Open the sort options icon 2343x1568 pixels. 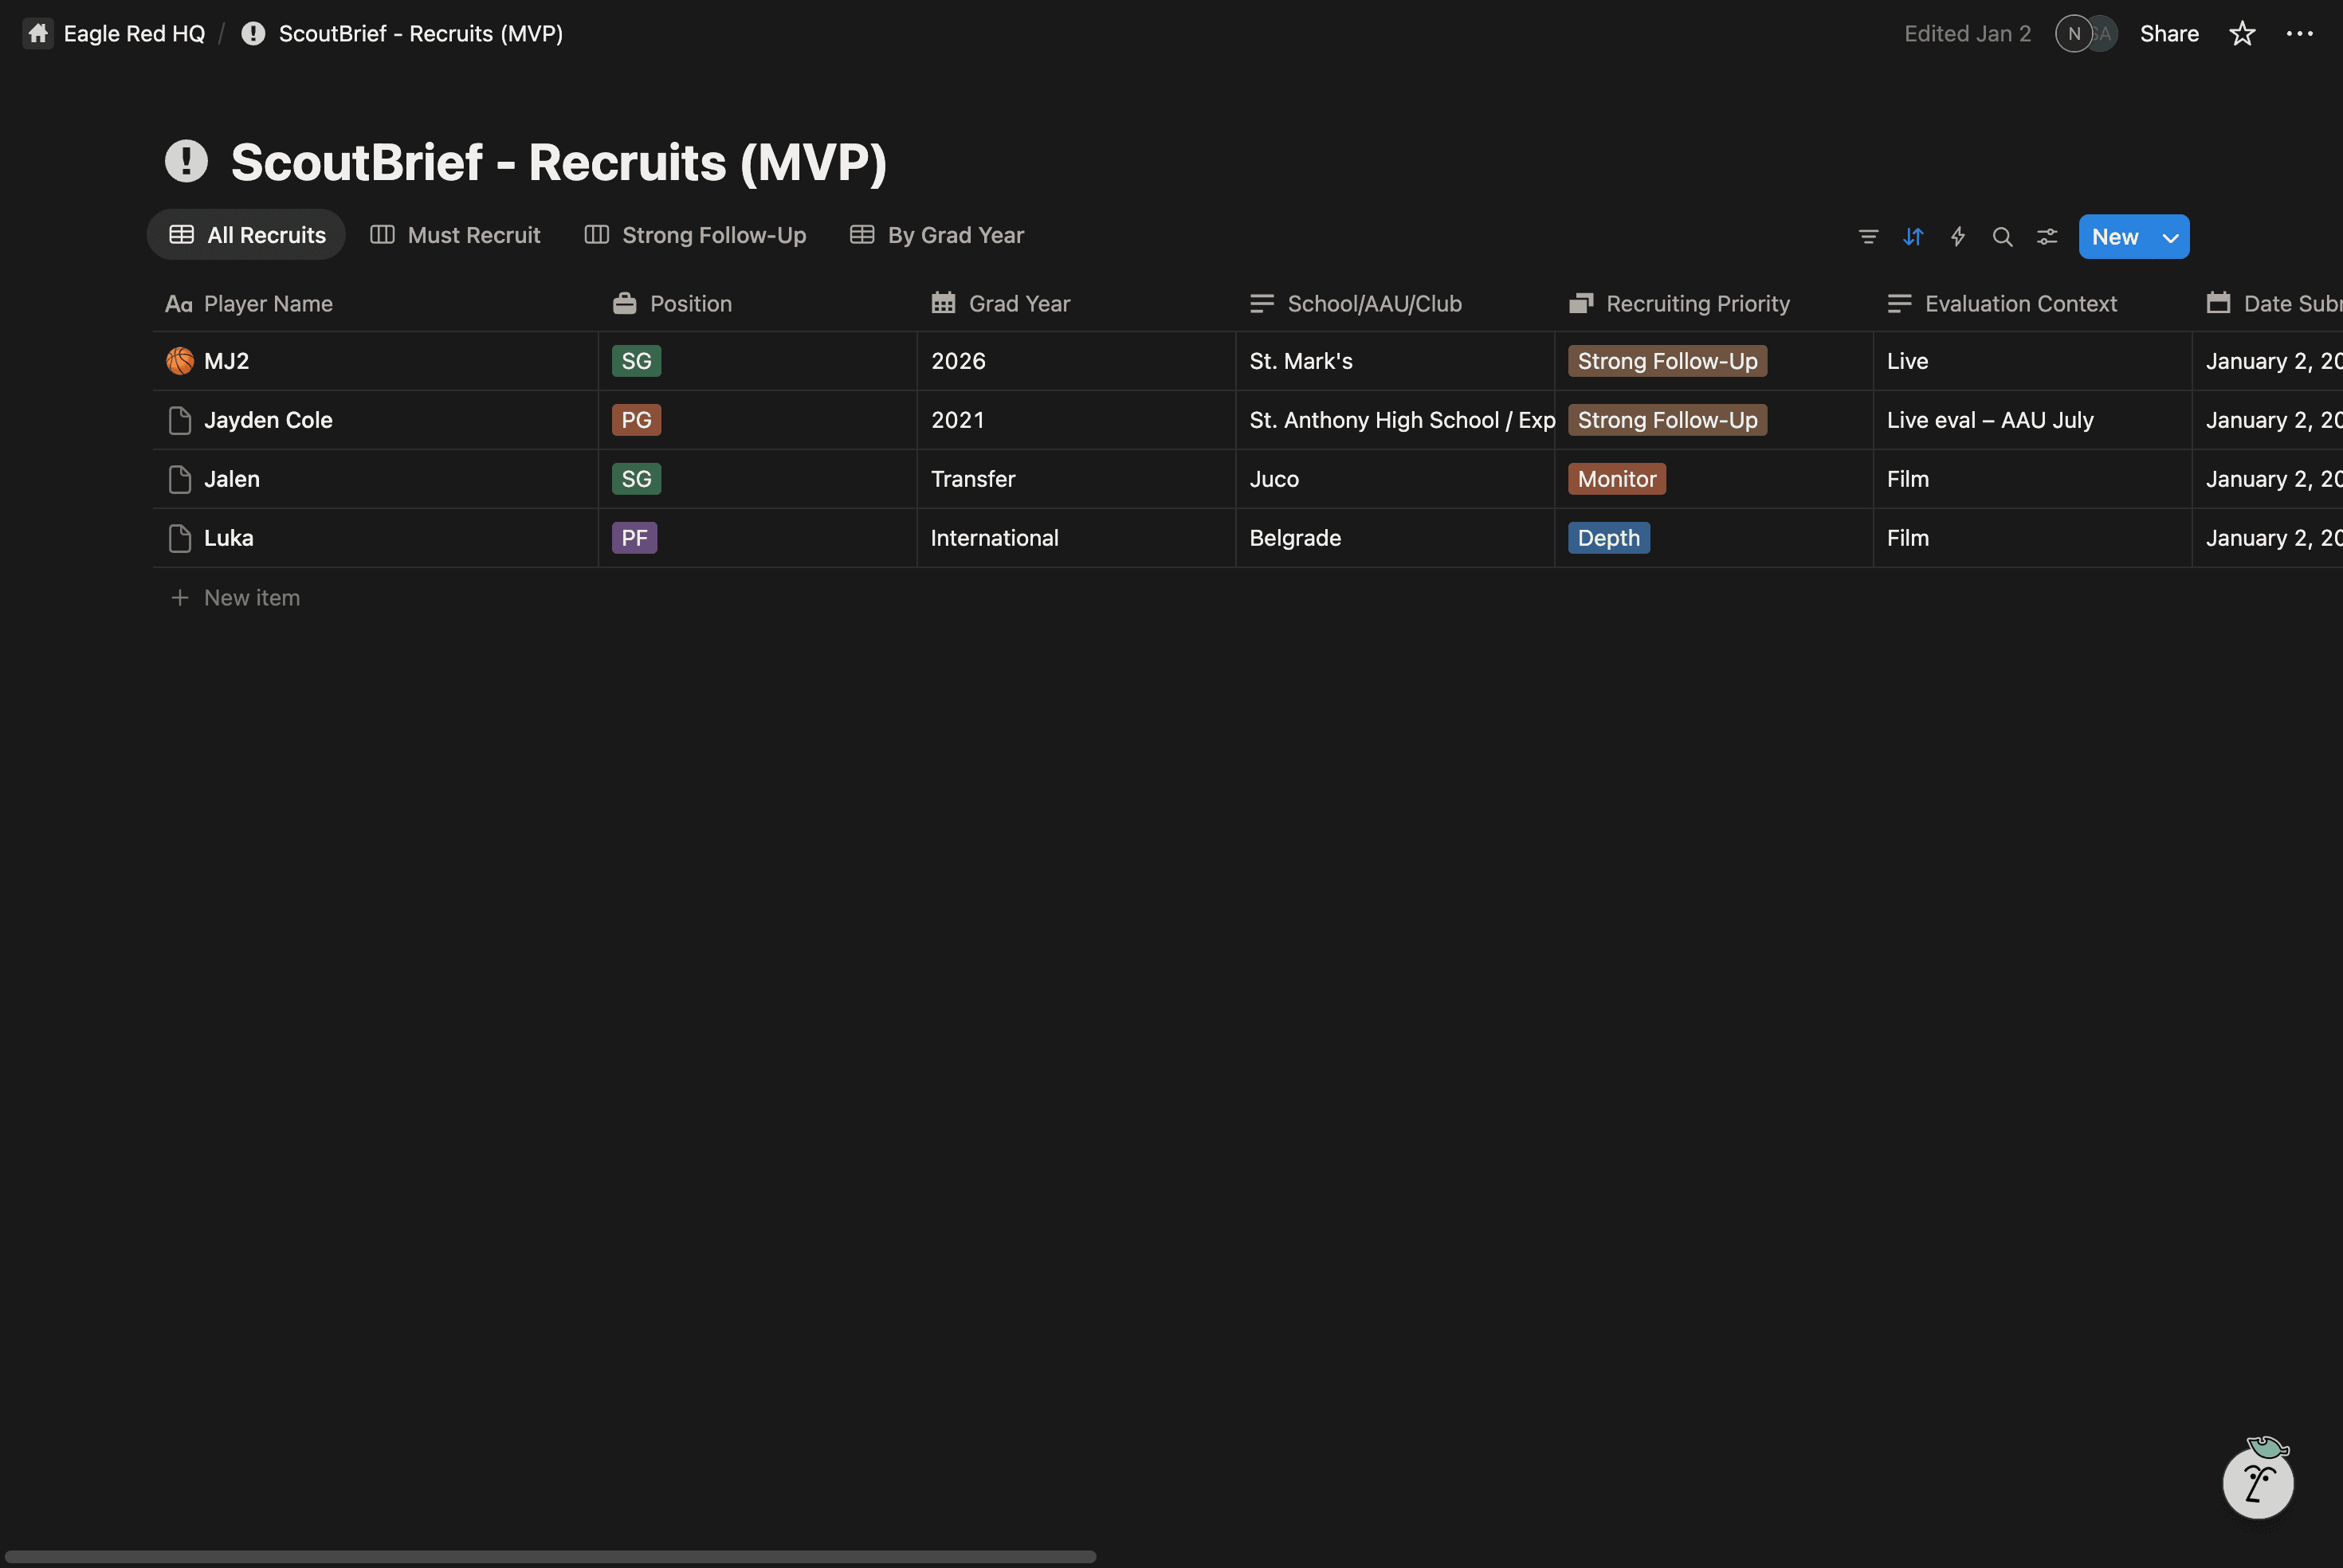point(1913,237)
